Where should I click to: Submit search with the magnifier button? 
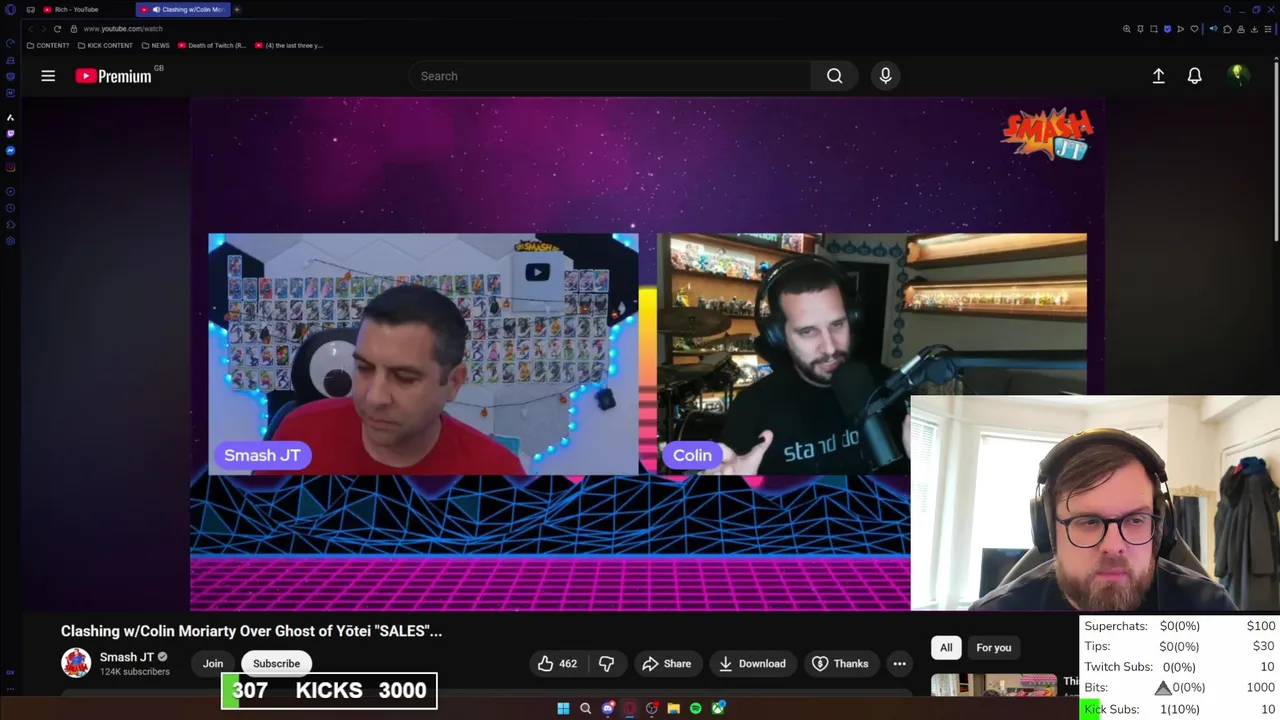pos(834,76)
